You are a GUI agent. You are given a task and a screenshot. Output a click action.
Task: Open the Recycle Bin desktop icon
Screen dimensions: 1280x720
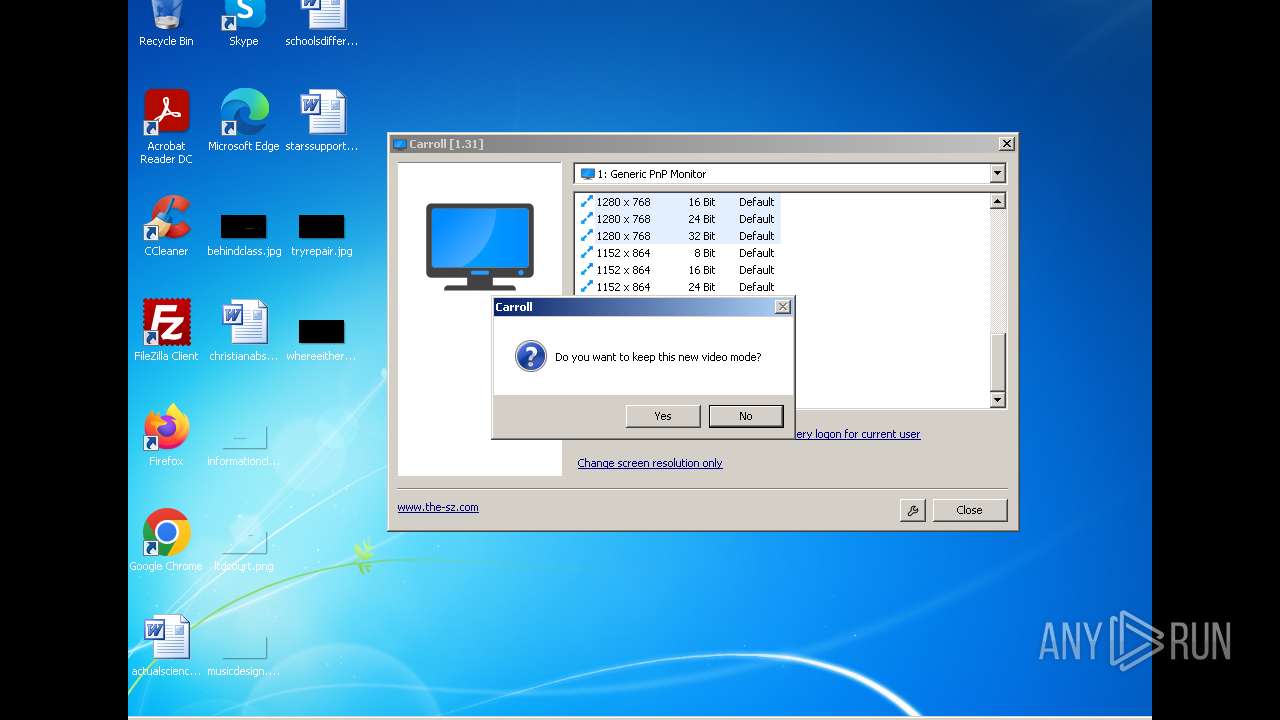coord(166,24)
